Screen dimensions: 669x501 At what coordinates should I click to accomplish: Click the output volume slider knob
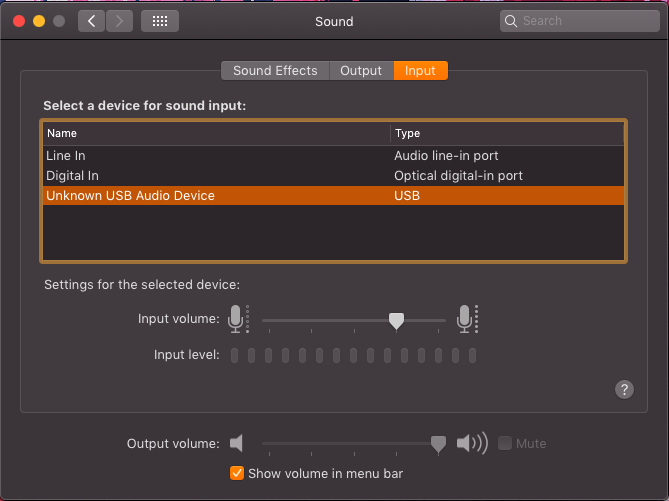[437, 444]
